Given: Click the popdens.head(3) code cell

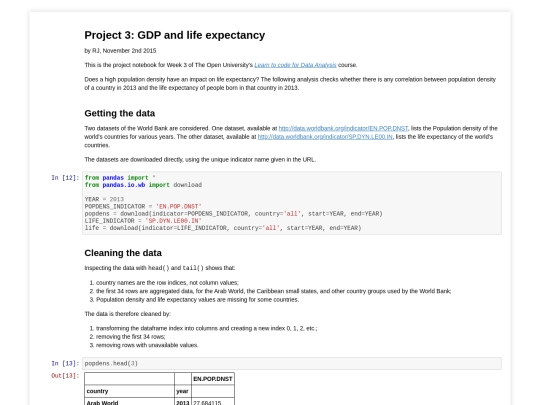Looking at the screenshot, I should pyautogui.click(x=292, y=363).
